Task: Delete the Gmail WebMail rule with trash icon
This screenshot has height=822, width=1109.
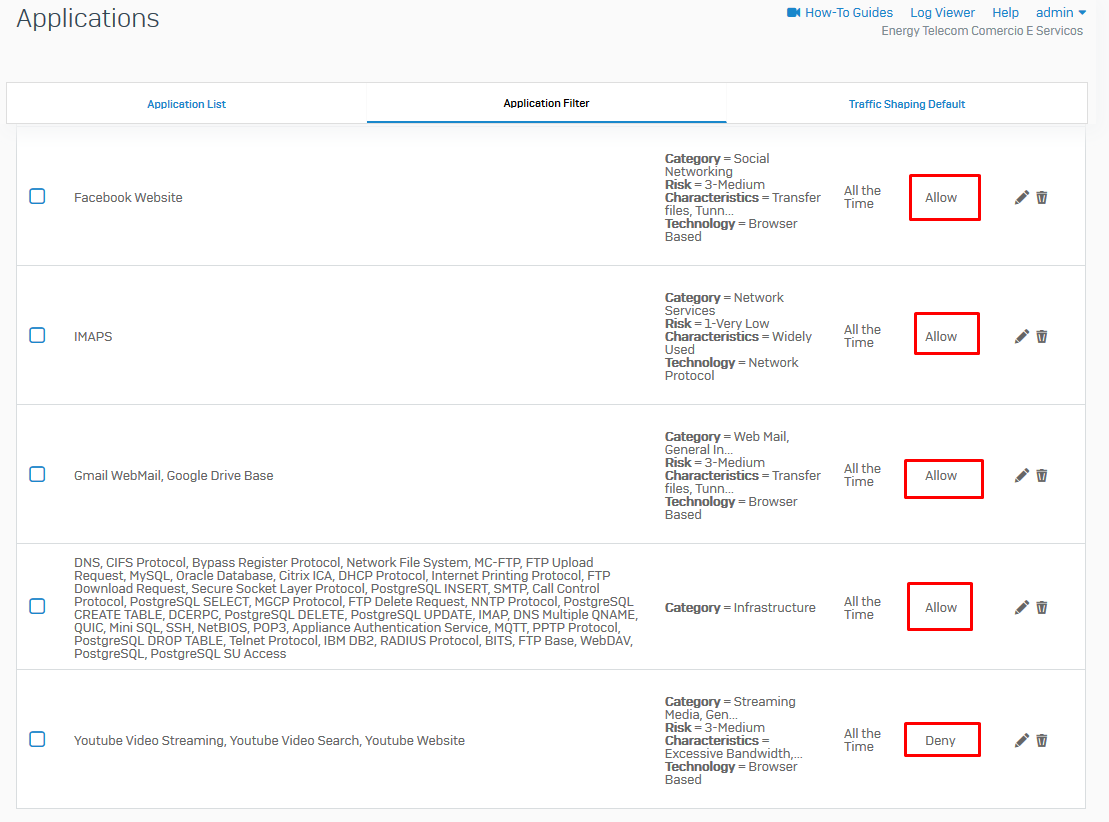Action: click(x=1042, y=475)
